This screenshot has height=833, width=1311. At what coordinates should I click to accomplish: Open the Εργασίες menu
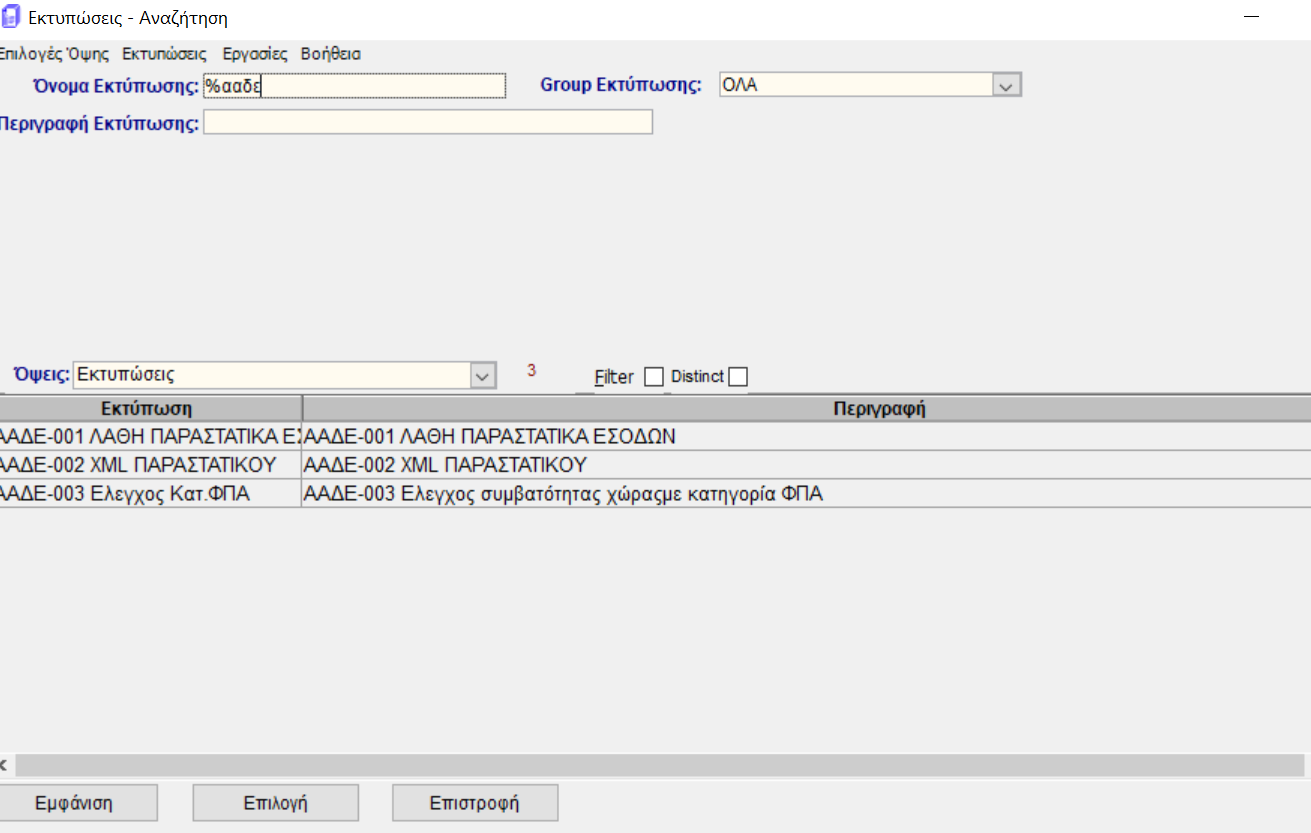point(254,54)
